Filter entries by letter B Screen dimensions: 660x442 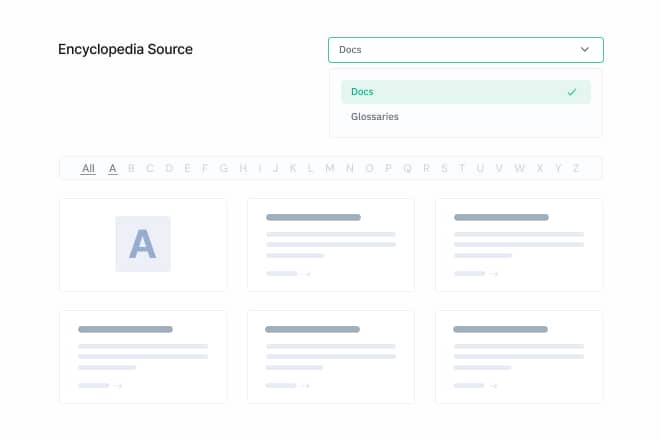131,168
